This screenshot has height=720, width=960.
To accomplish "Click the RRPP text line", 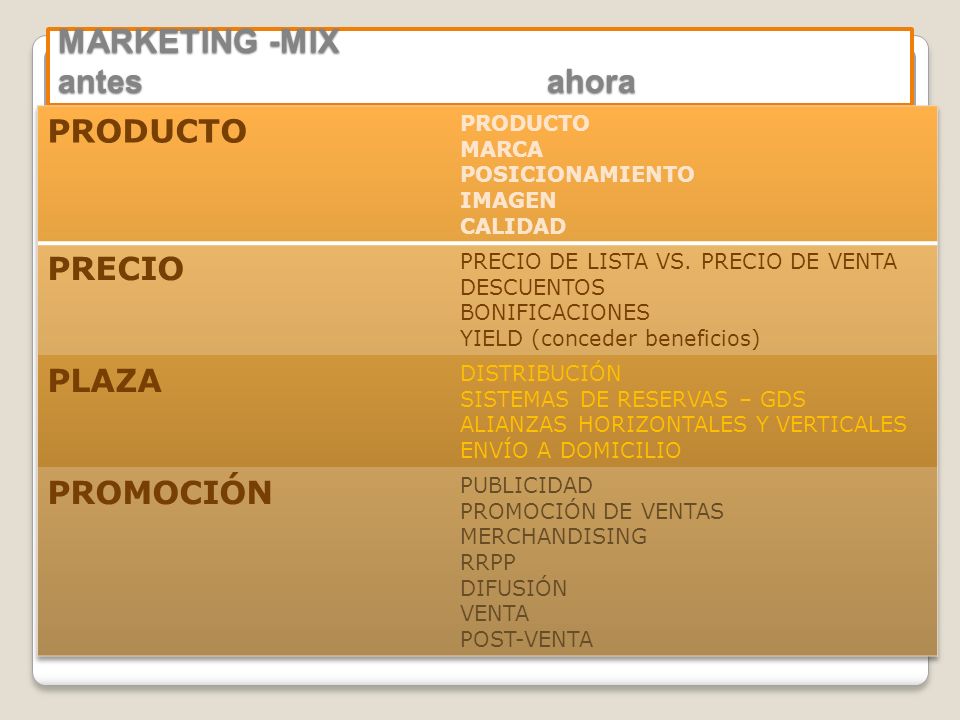I will click(x=488, y=561).
